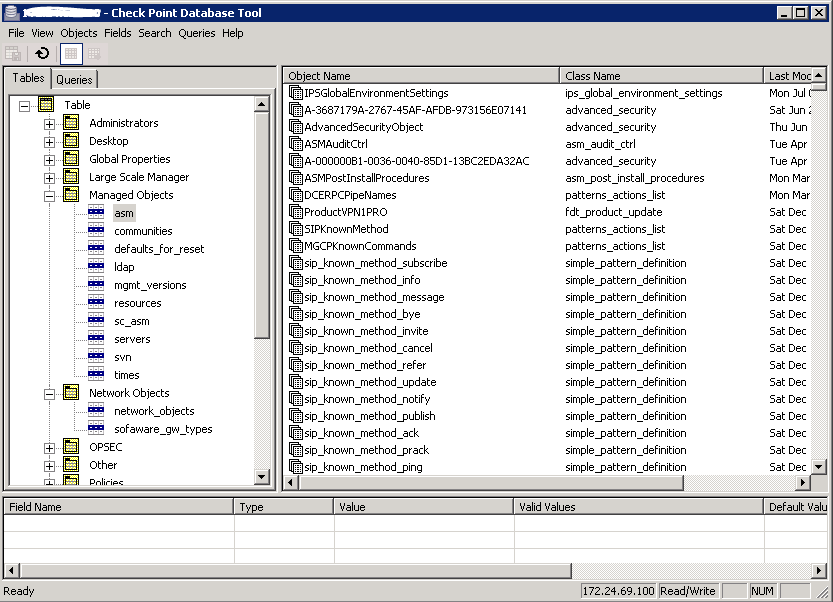Click the asm table icon
833x602 pixels.
pyautogui.click(x=96, y=213)
